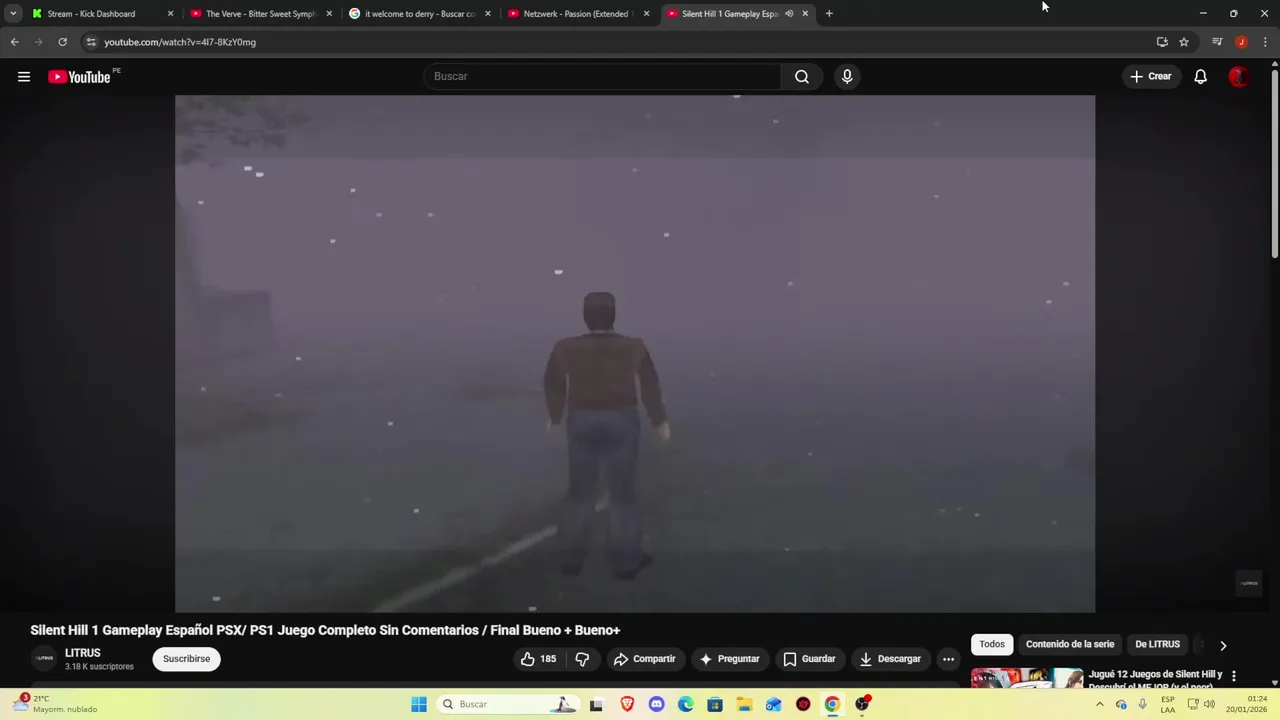Click the Preguntar button

[729, 659]
